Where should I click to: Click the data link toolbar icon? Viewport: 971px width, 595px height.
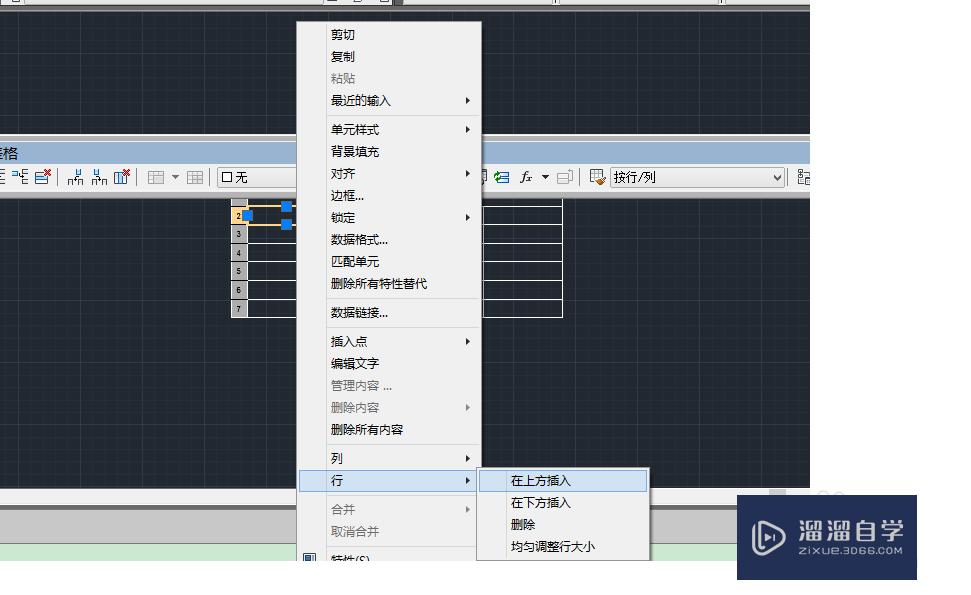pyautogui.click(x=502, y=177)
